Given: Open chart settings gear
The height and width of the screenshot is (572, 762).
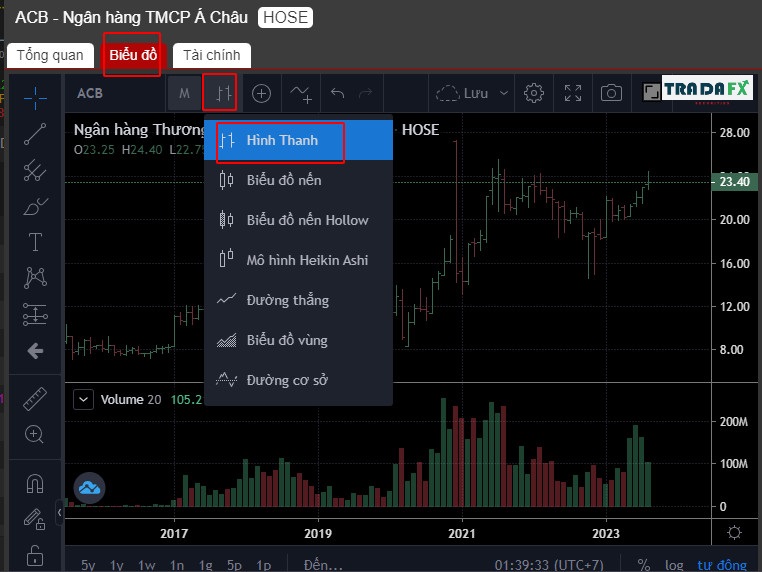Looking at the screenshot, I should [x=534, y=93].
